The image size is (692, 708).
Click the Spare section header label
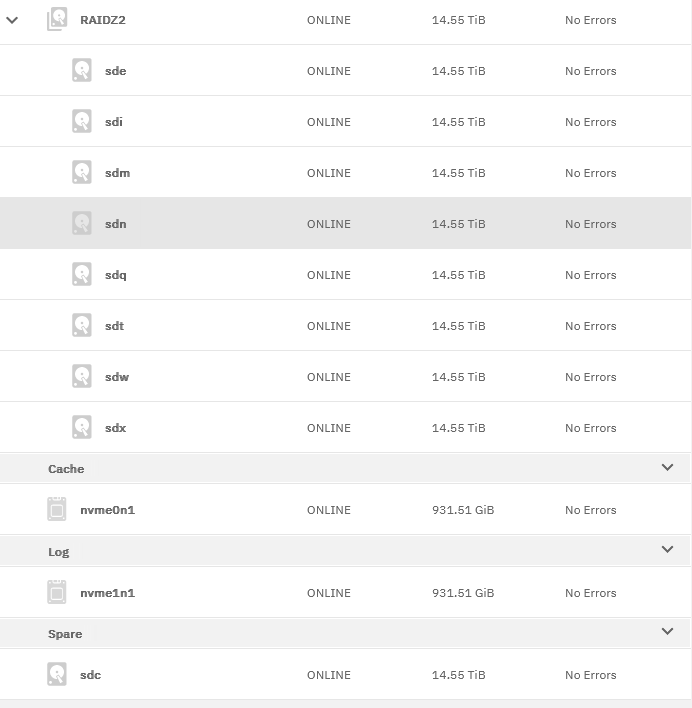point(65,634)
